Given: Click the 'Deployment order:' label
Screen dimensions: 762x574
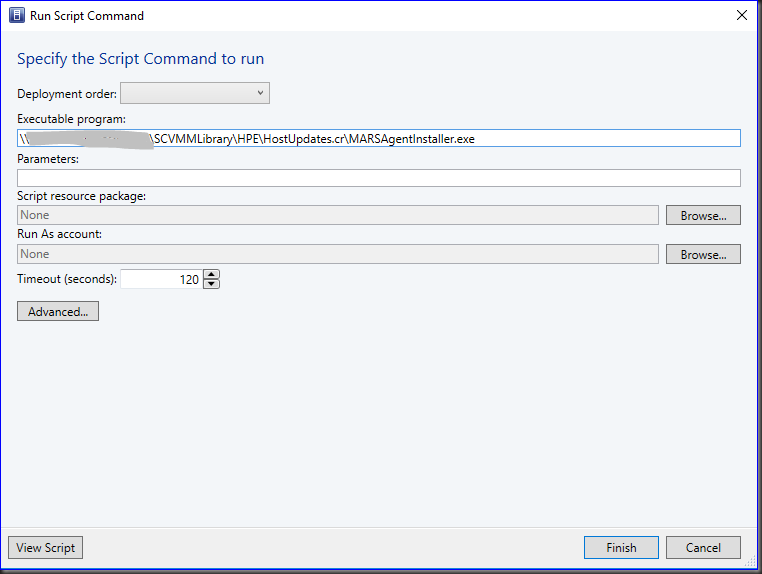Looking at the screenshot, I should tap(67, 94).
